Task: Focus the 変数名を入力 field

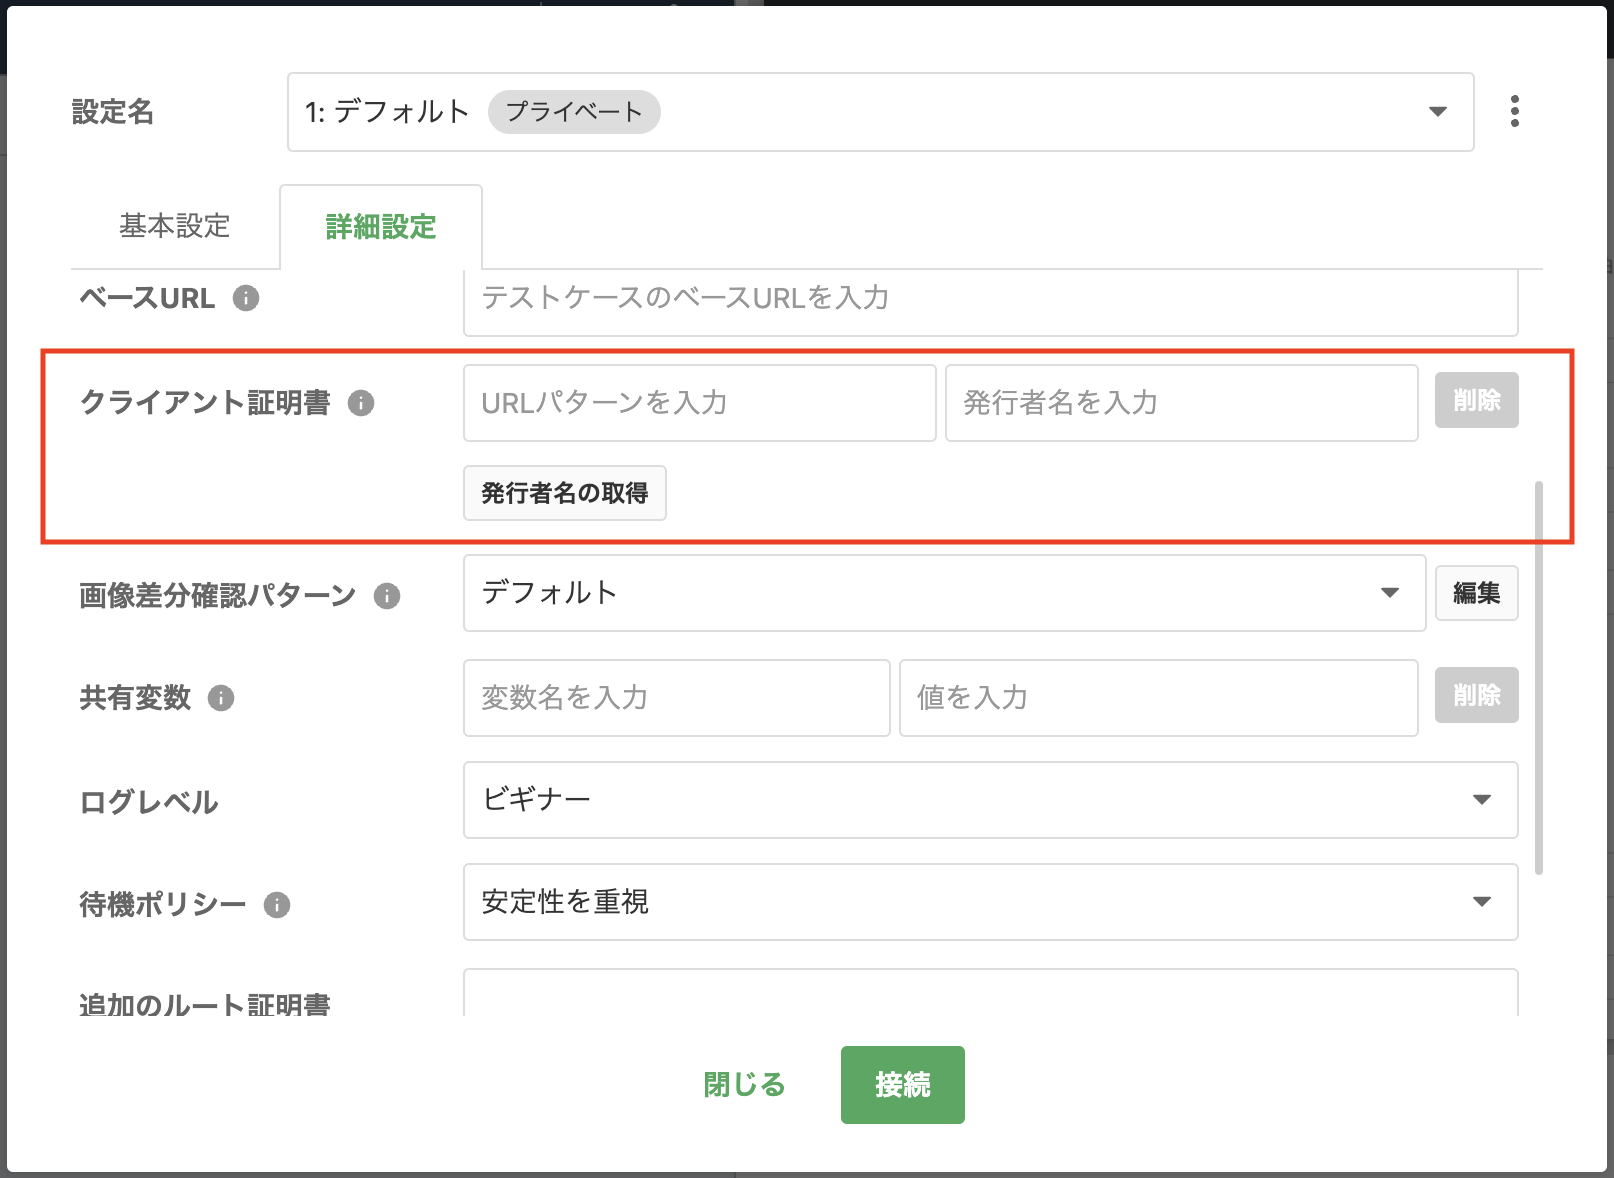Action: point(677,698)
